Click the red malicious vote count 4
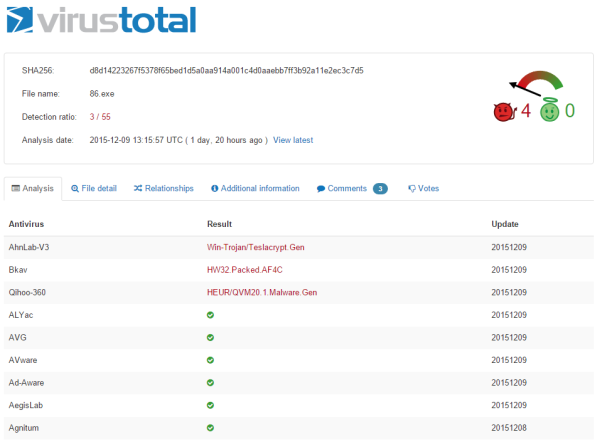The image size is (600, 442). point(526,111)
